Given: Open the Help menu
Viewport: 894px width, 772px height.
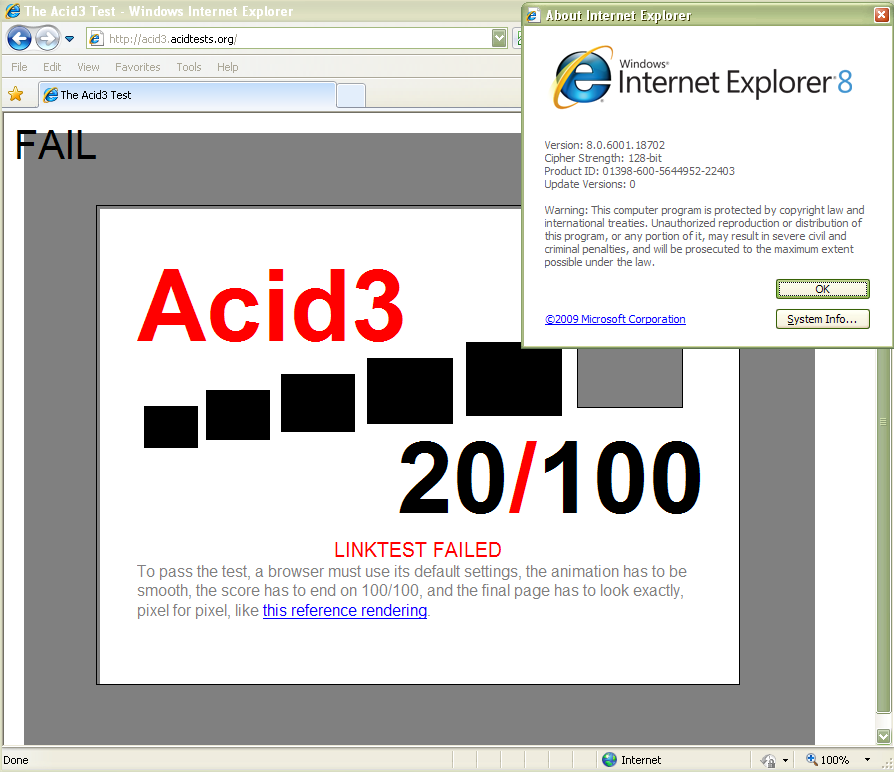Looking at the screenshot, I should tap(227, 67).
